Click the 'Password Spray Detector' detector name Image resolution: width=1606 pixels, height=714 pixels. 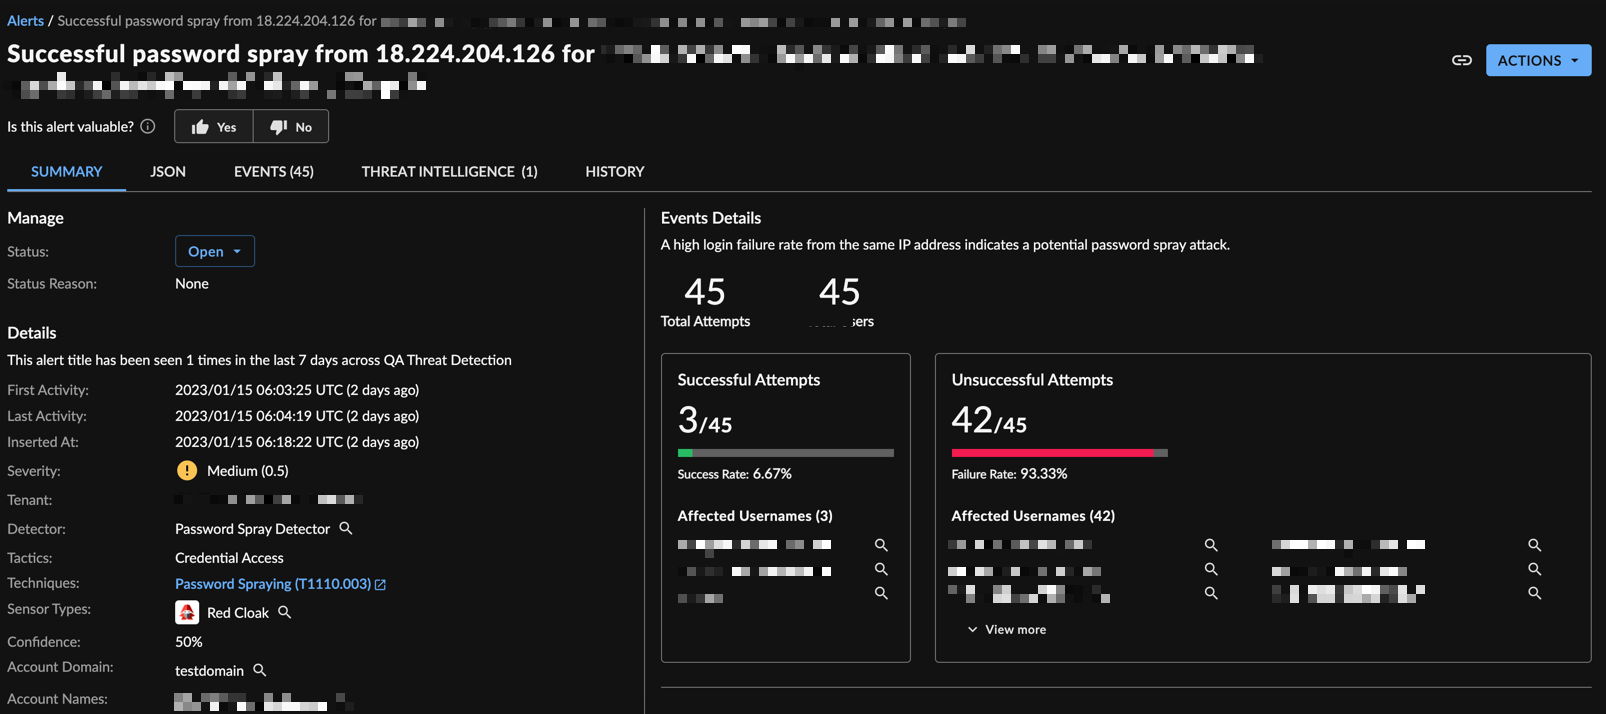coord(252,529)
